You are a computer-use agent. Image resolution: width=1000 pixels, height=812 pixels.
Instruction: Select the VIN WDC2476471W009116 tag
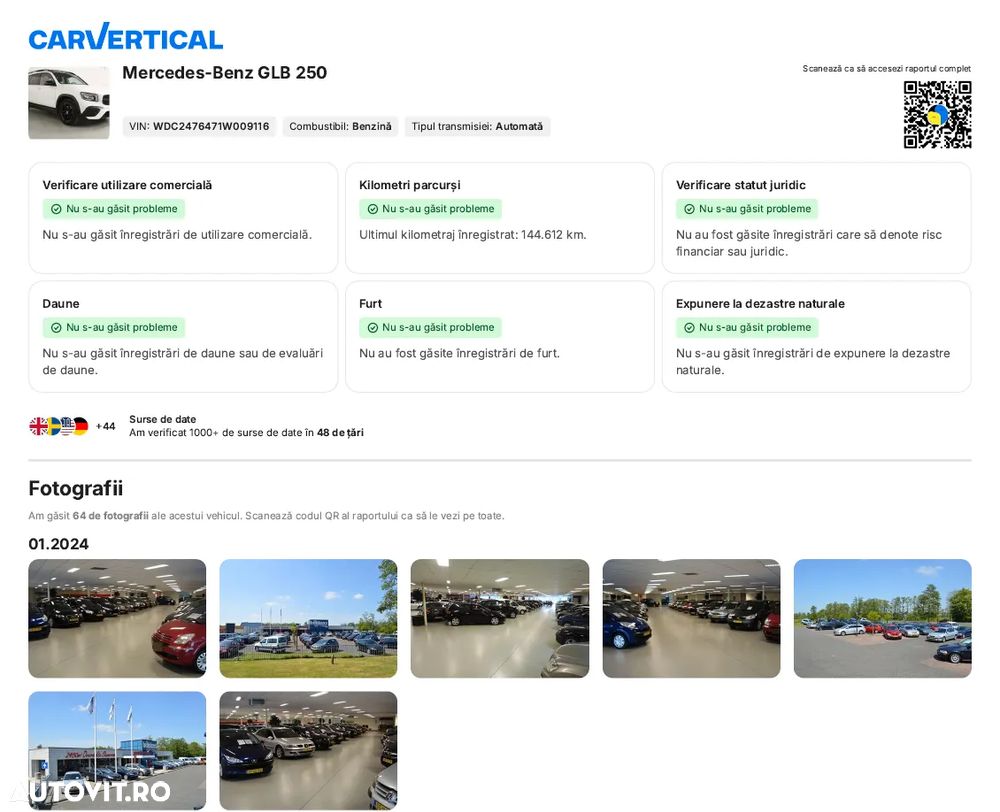click(199, 126)
